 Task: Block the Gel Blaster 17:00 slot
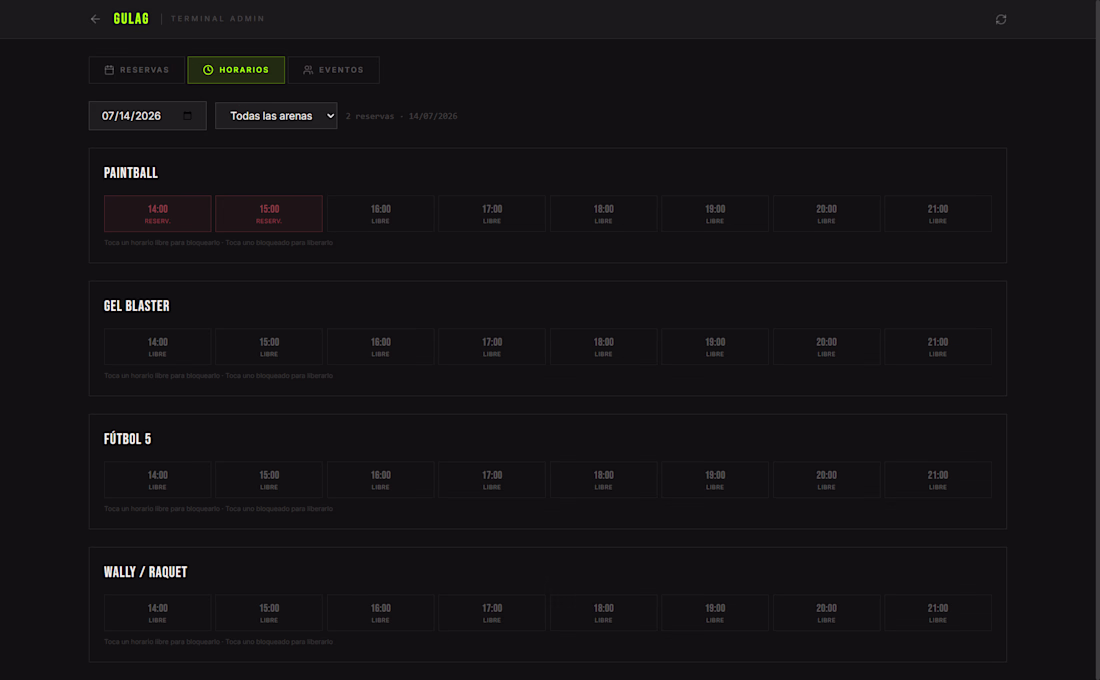click(492, 347)
